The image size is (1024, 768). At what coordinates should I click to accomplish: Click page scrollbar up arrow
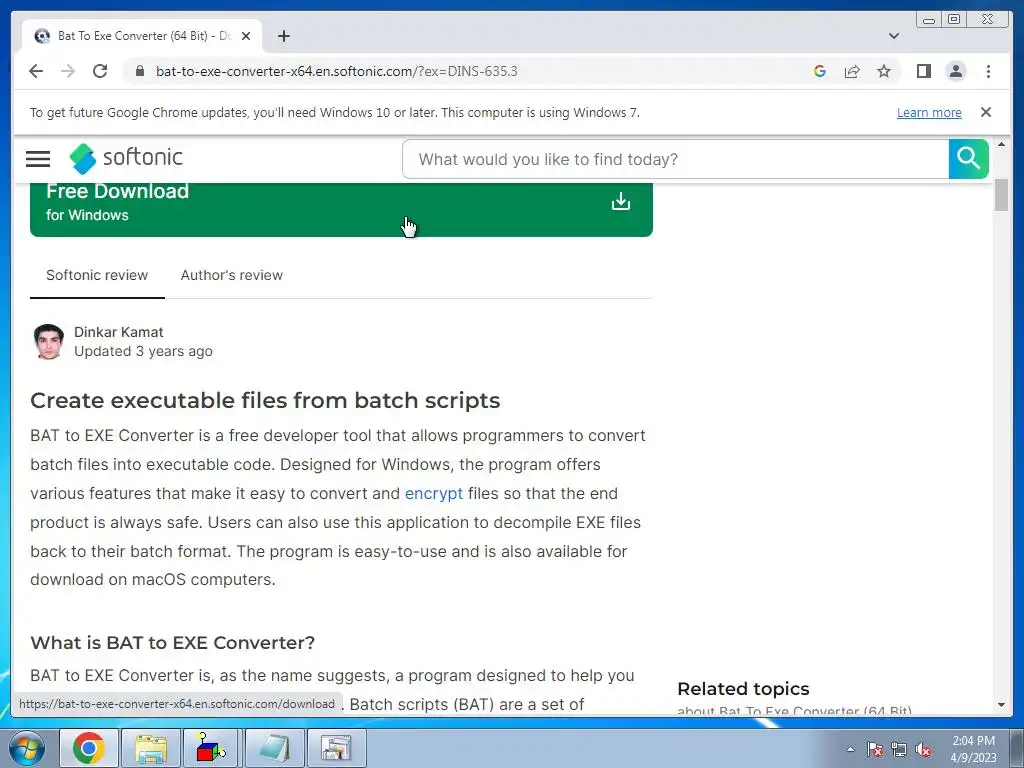[x=1001, y=144]
